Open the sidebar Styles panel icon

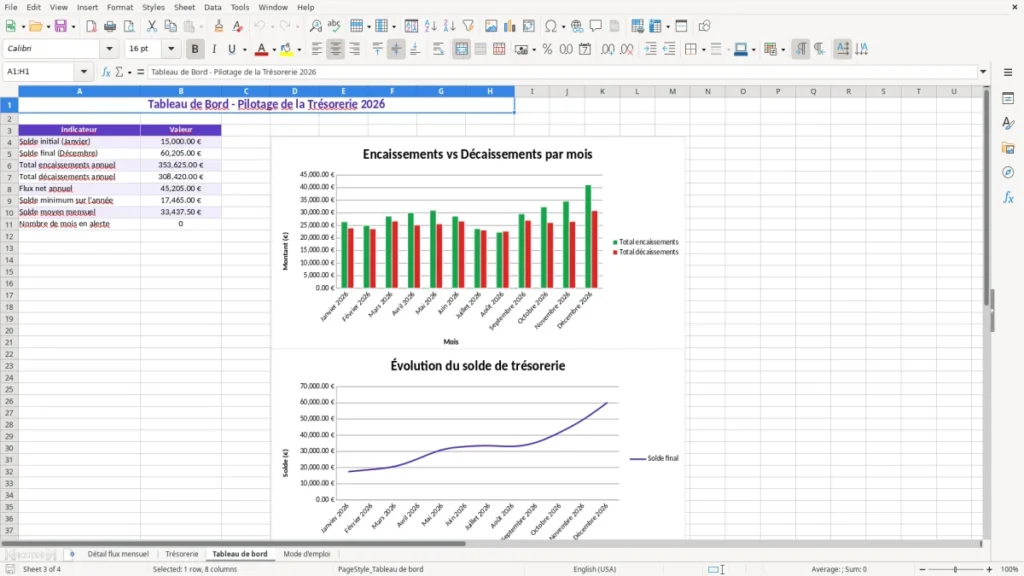(x=1008, y=123)
